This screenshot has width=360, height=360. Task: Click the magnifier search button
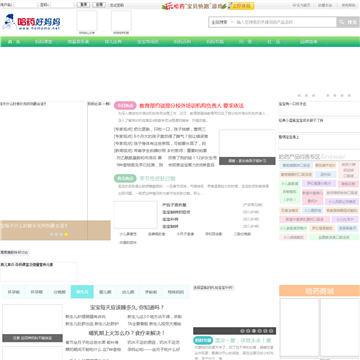click(x=348, y=22)
